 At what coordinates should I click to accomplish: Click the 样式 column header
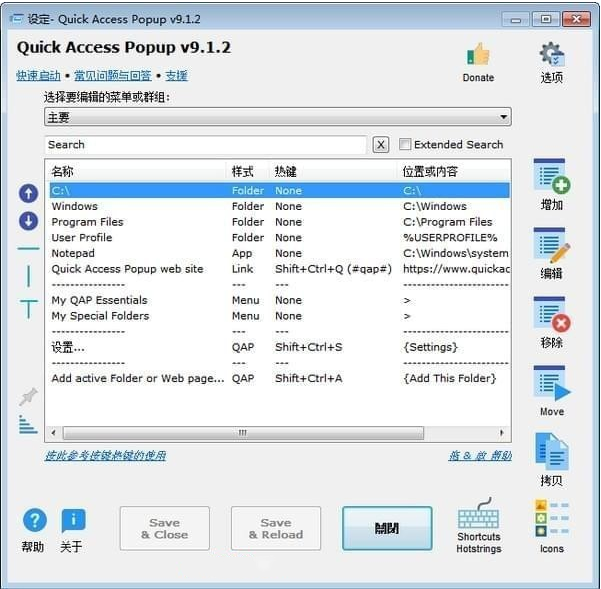(248, 171)
